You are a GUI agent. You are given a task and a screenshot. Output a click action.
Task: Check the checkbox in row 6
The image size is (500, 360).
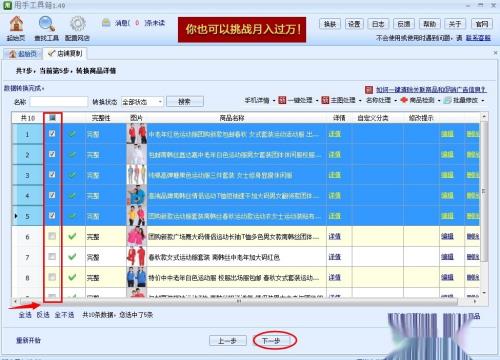pyautogui.click(x=52, y=236)
